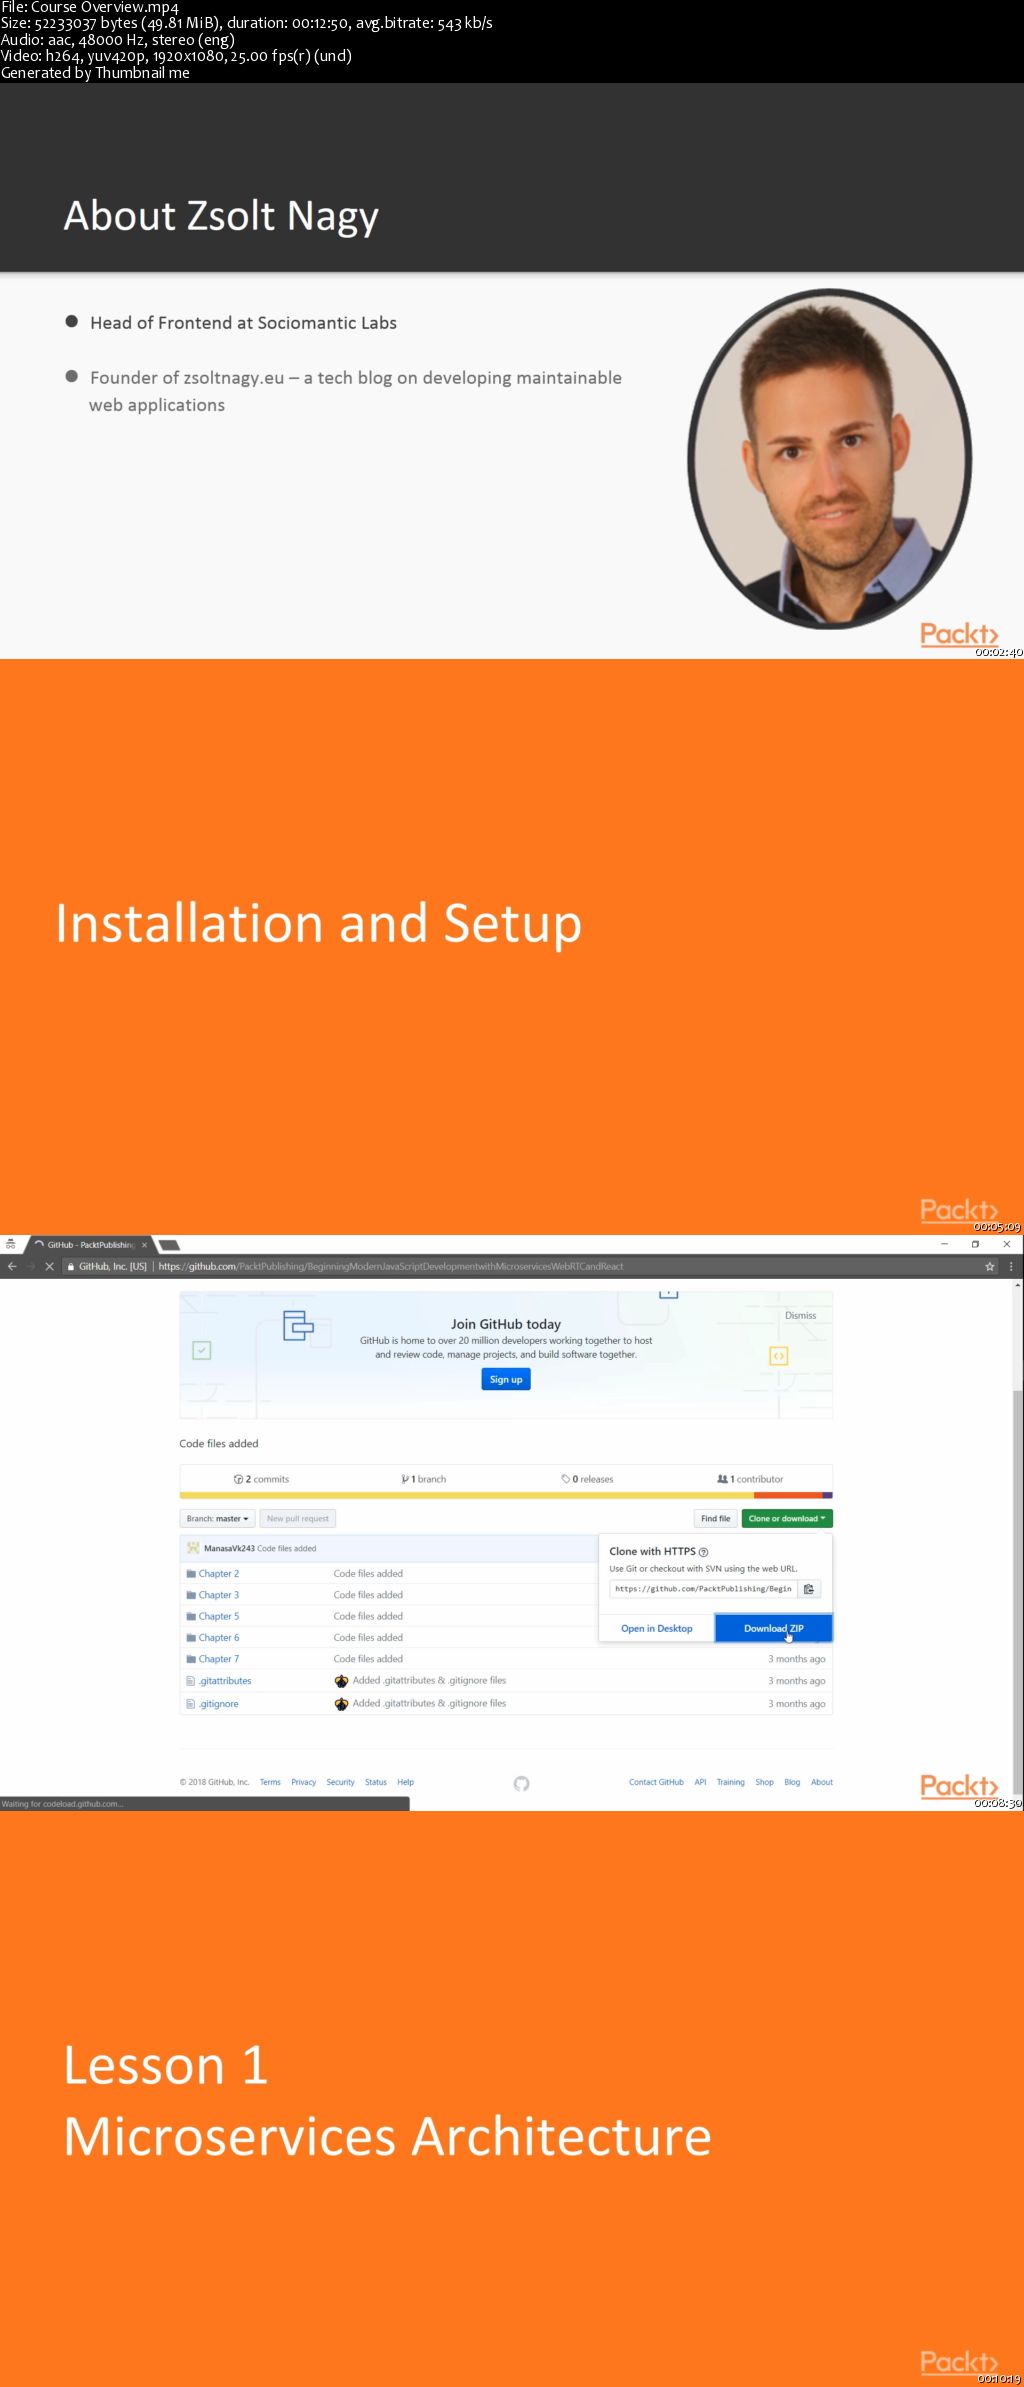The height and width of the screenshot is (2387, 1024).
Task: Select the HTTPS clone URL field
Action: (703, 1589)
